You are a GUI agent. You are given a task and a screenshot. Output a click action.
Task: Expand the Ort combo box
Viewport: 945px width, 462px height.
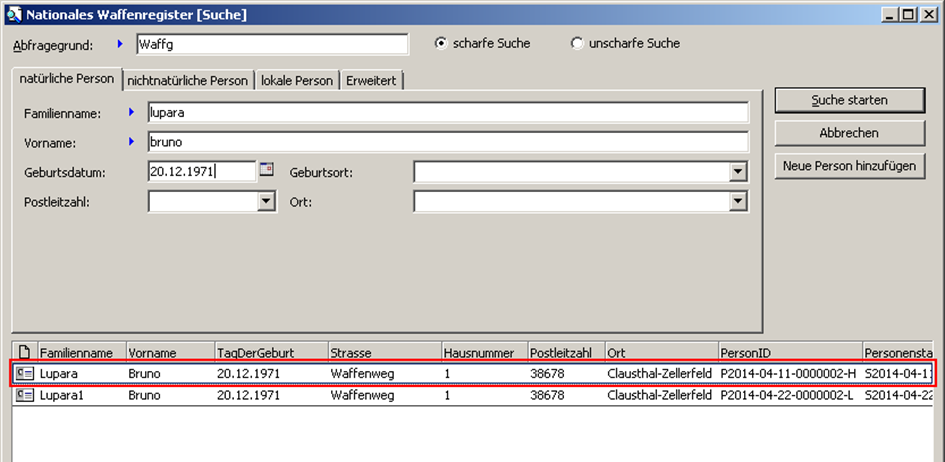(x=738, y=202)
